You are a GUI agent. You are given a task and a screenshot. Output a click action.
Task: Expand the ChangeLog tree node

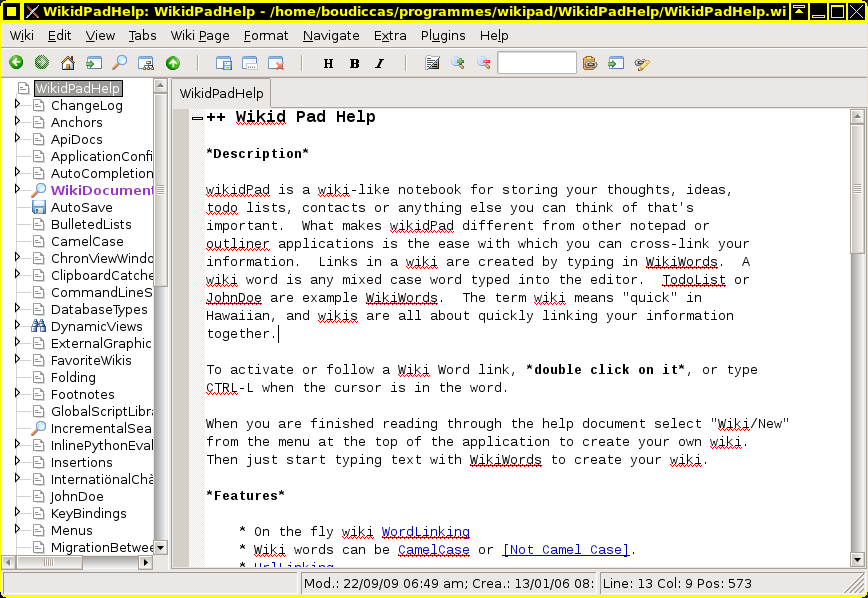17,104
